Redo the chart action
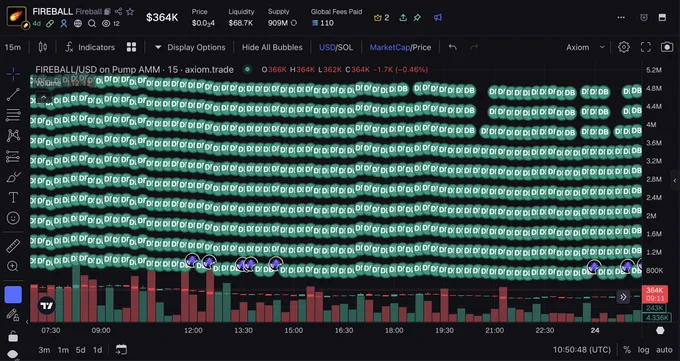This screenshot has height=361, width=680. [474, 47]
